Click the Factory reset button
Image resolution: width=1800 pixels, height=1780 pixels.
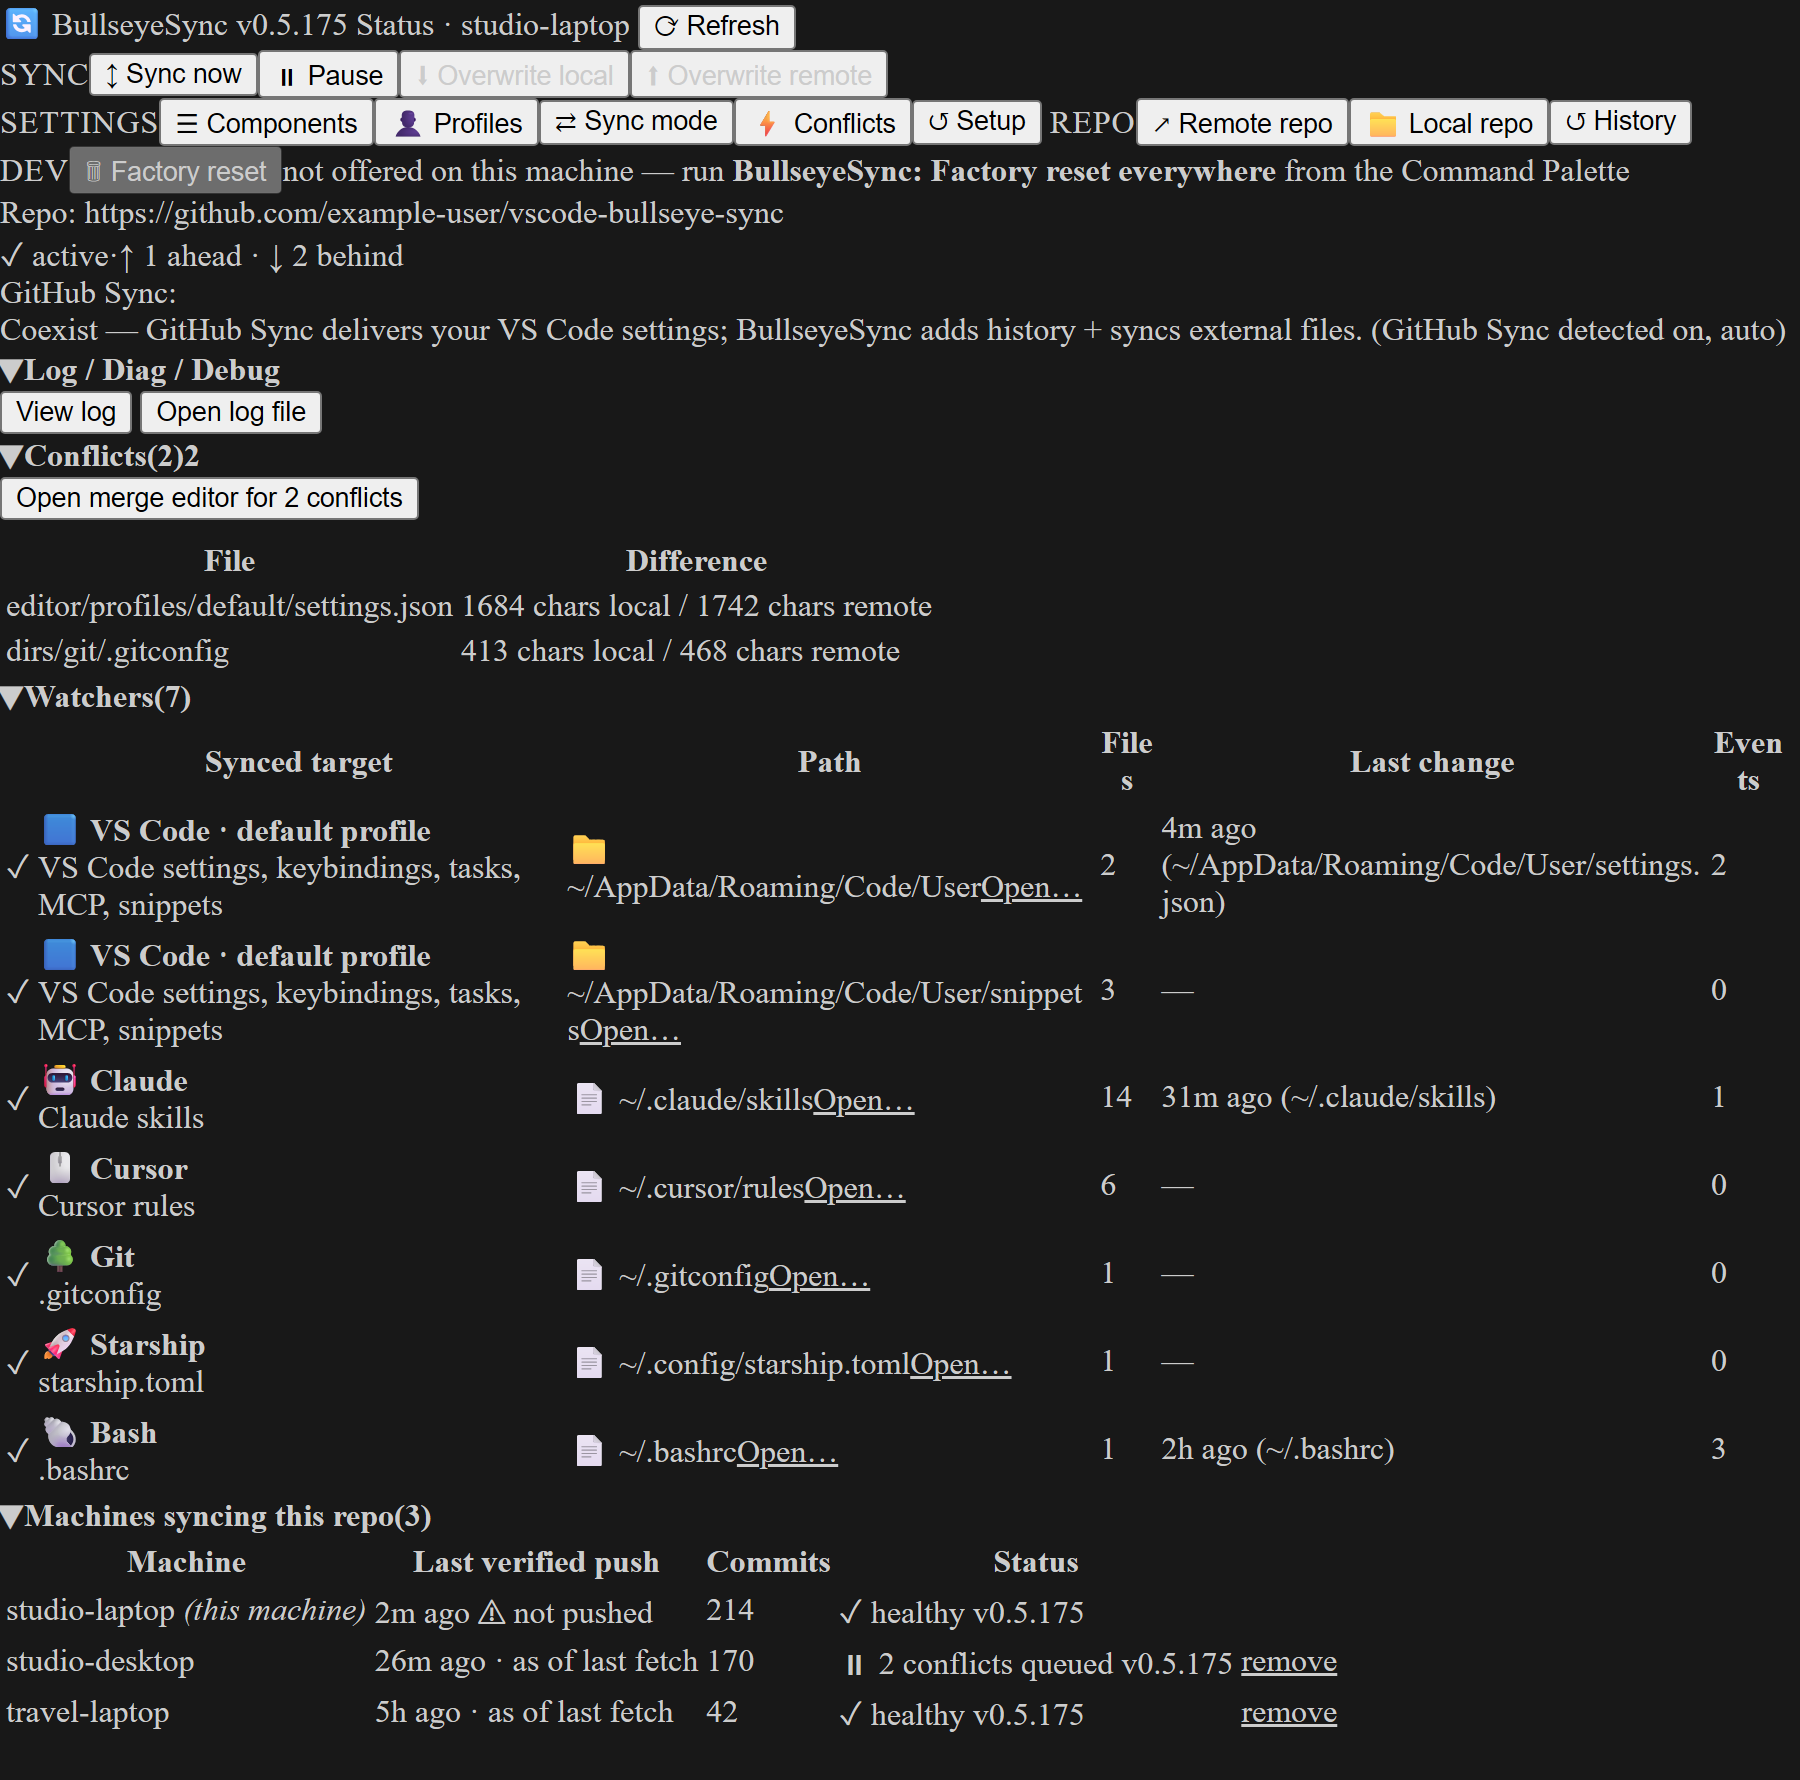[x=175, y=171]
